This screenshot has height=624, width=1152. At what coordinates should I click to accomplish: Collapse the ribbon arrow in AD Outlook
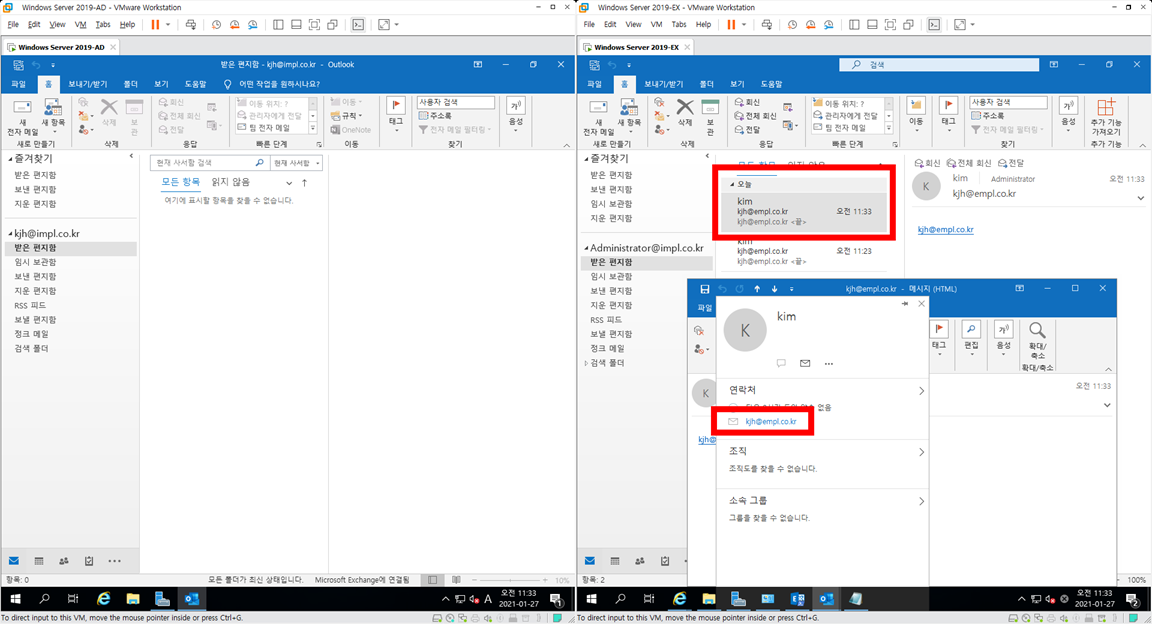point(566,146)
